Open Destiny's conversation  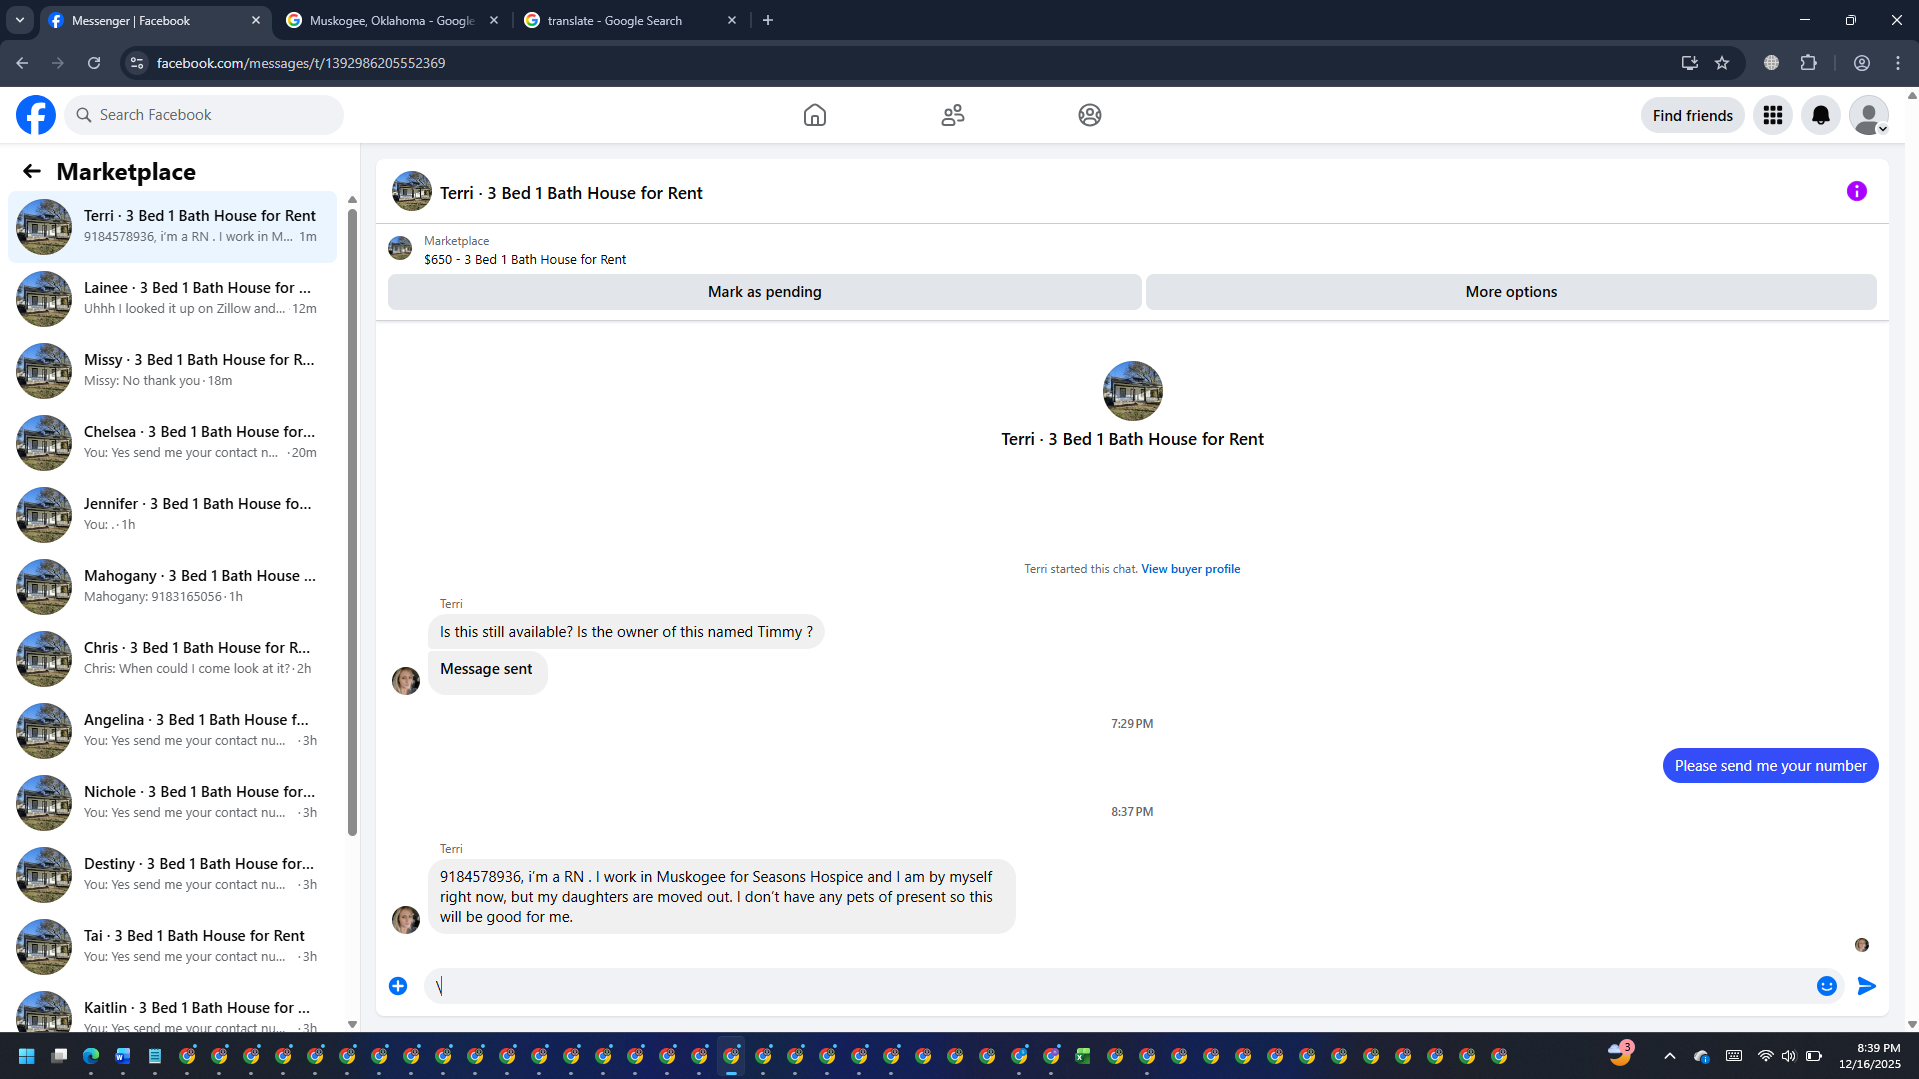click(x=172, y=875)
